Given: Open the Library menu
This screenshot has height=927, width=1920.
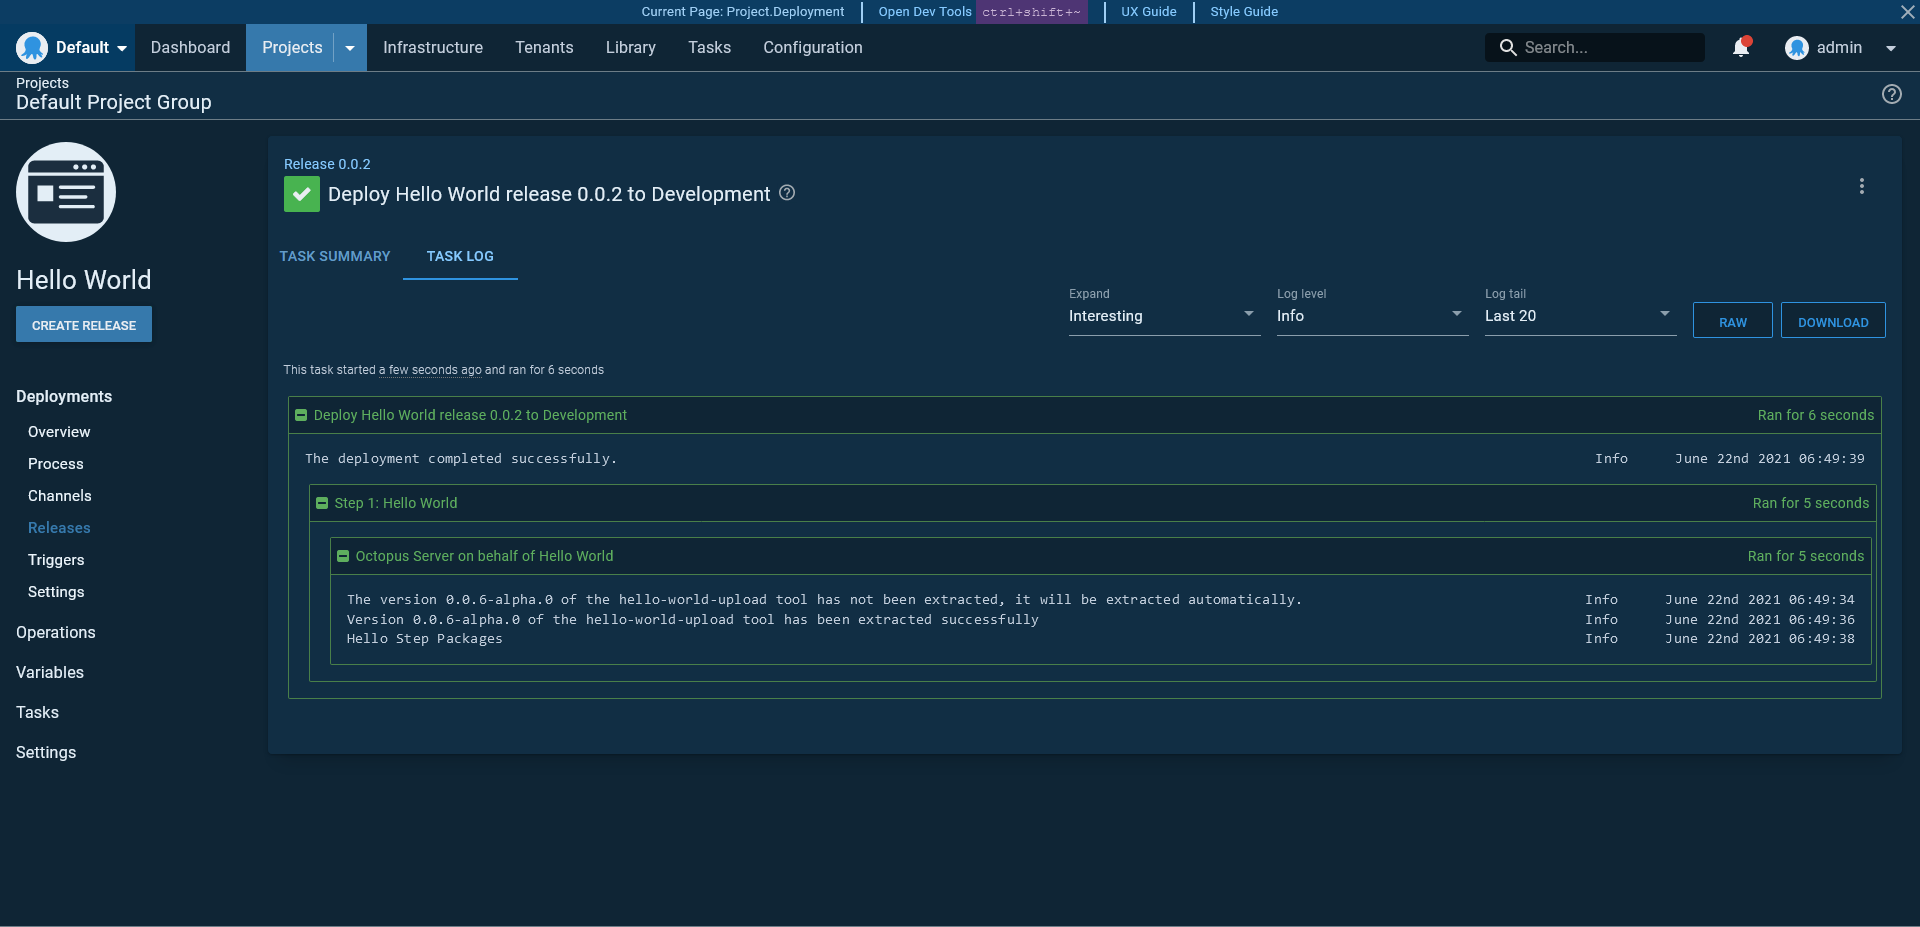Looking at the screenshot, I should coord(631,47).
